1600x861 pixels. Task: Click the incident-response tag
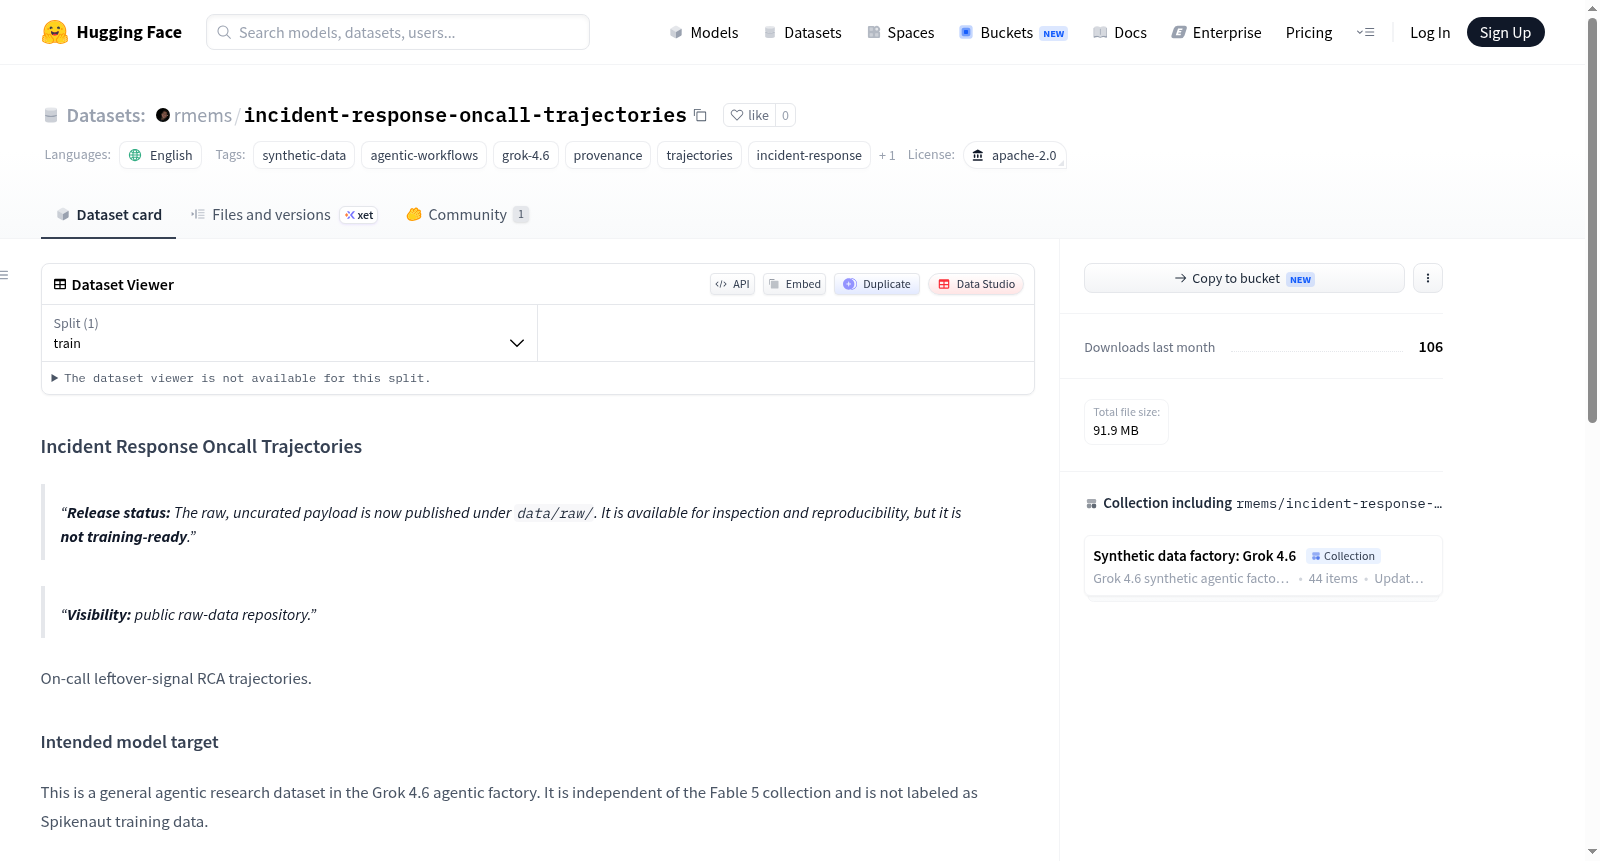[809, 155]
